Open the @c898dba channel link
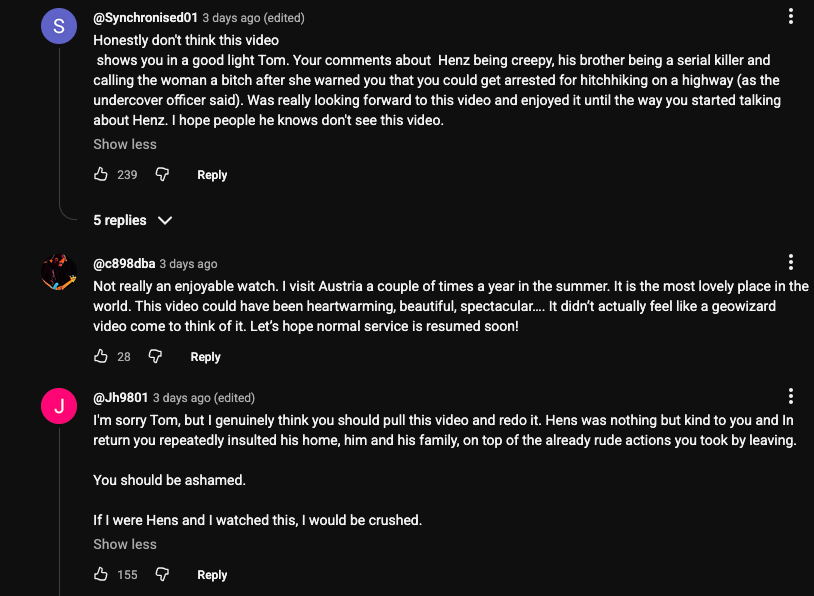This screenshot has height=596, width=814. [x=124, y=264]
